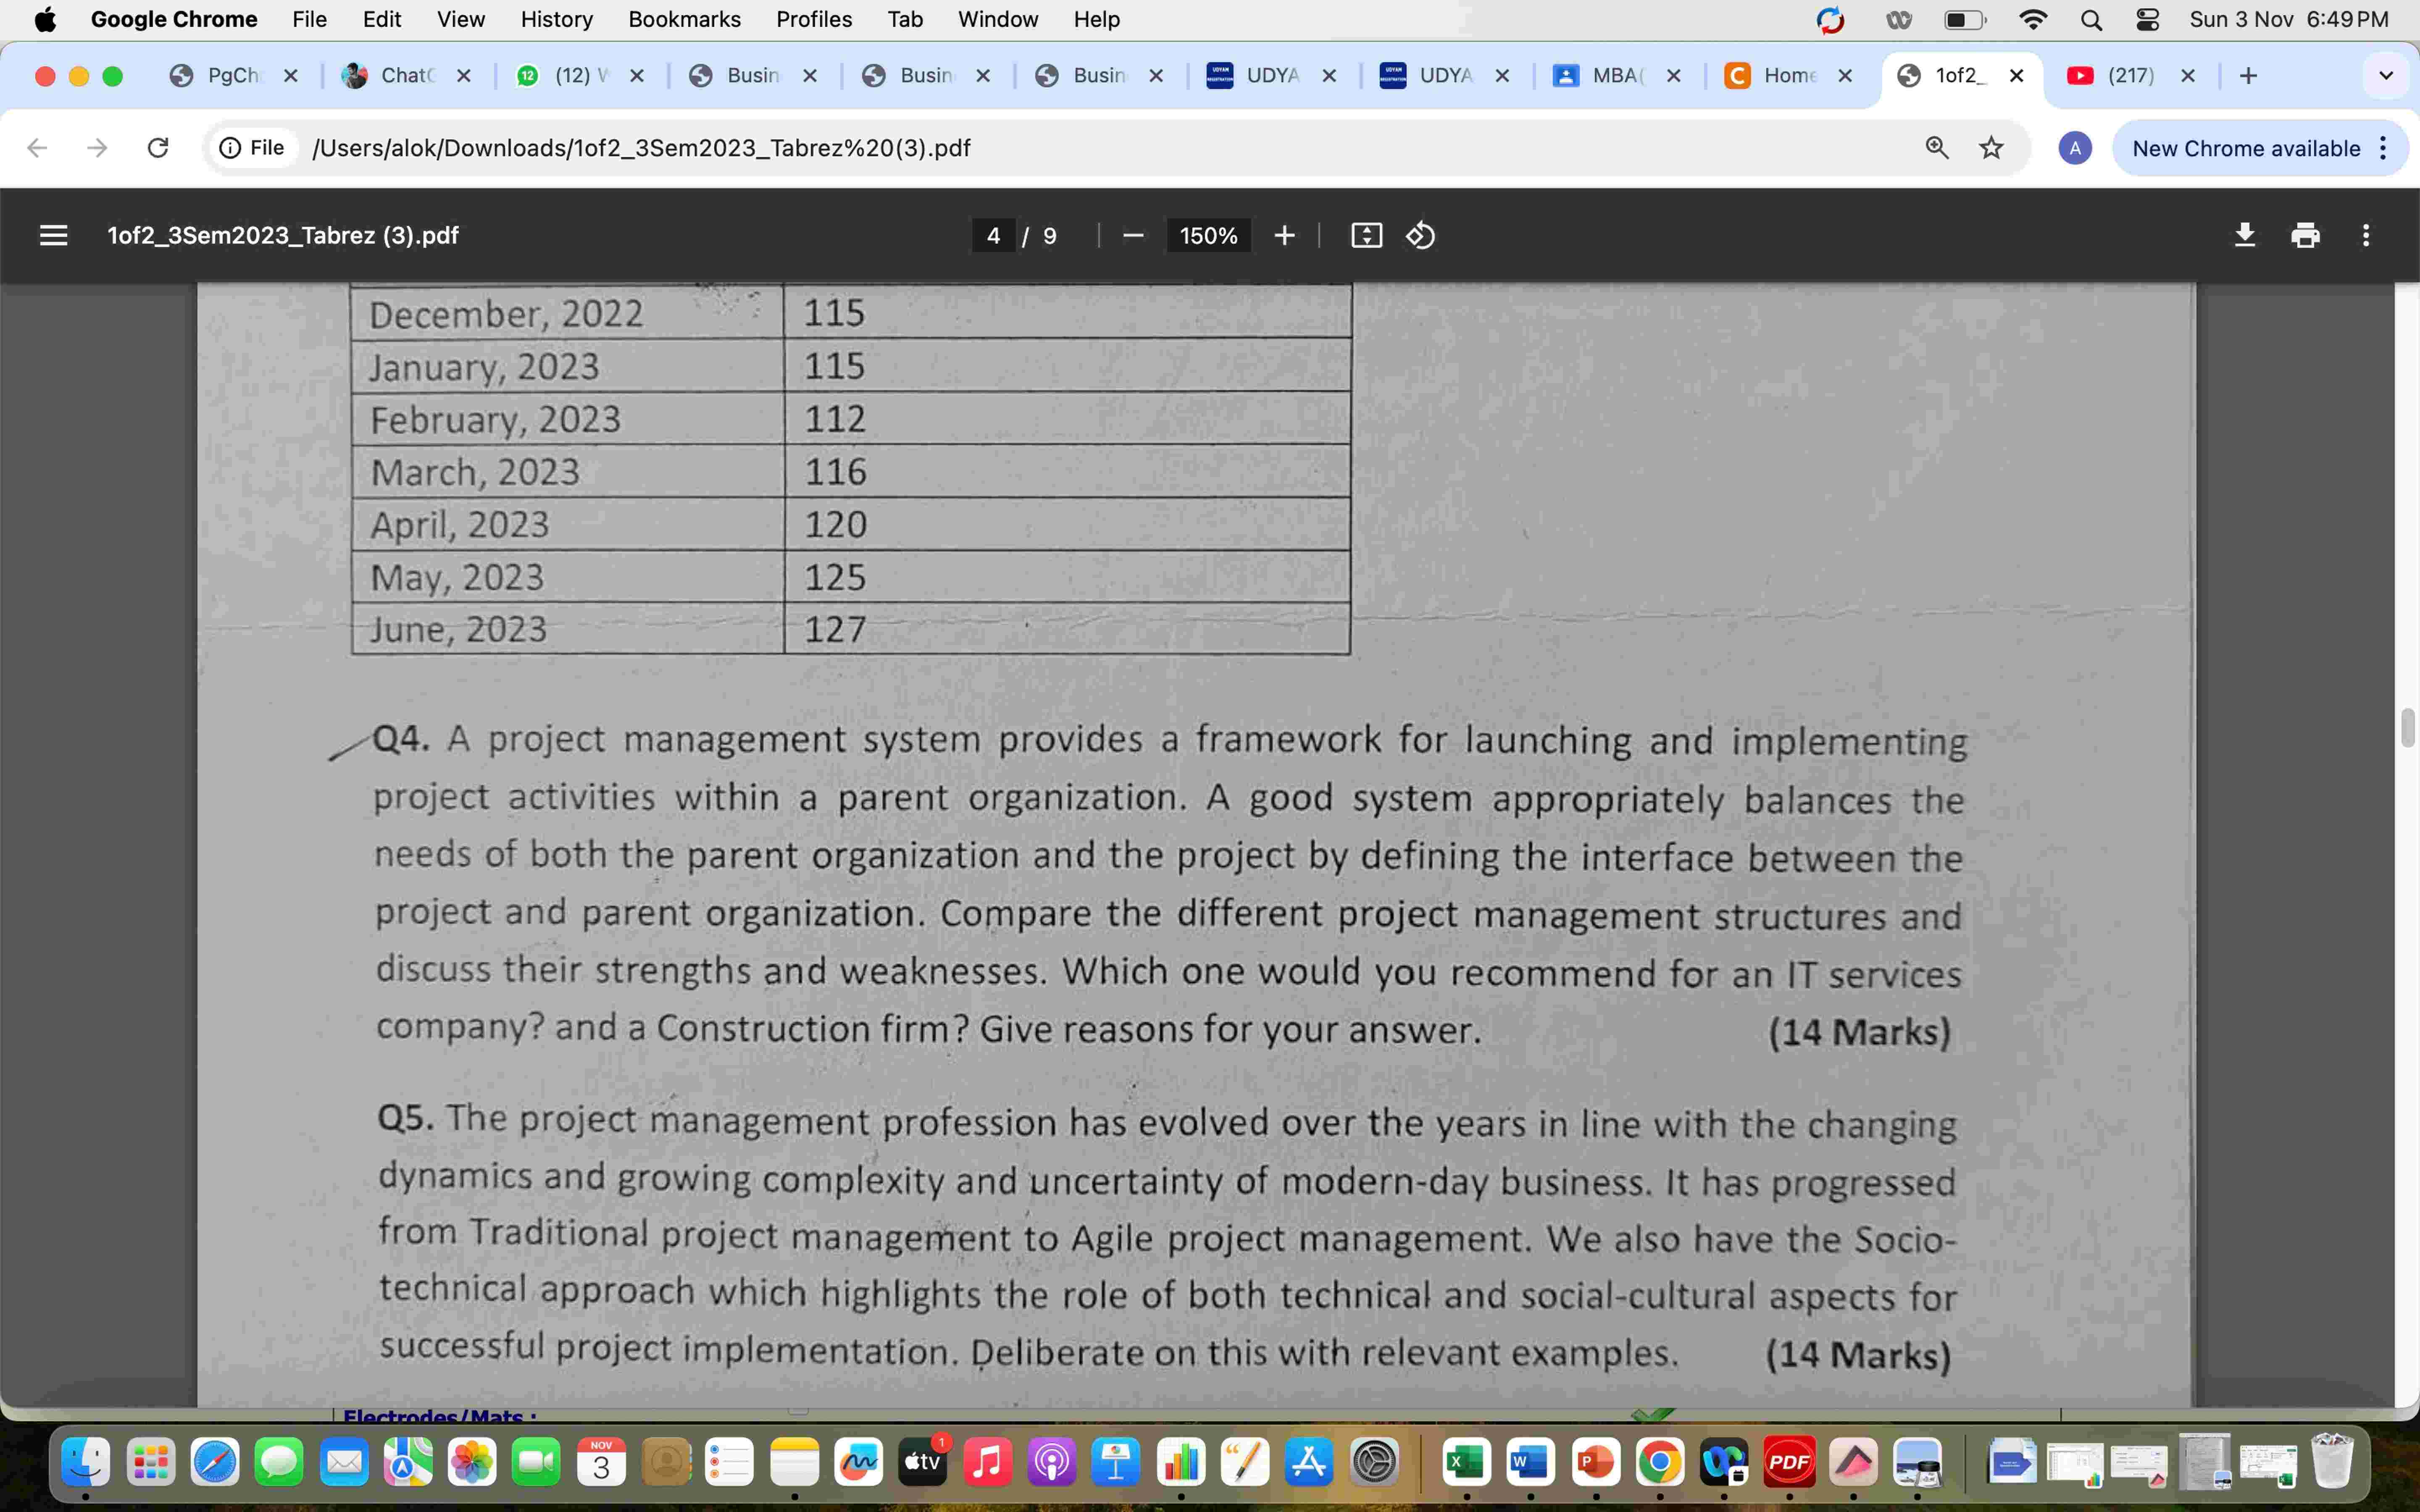Open the Bookmarks menu
Viewport: 2420px width, 1512px height.
pos(684,19)
